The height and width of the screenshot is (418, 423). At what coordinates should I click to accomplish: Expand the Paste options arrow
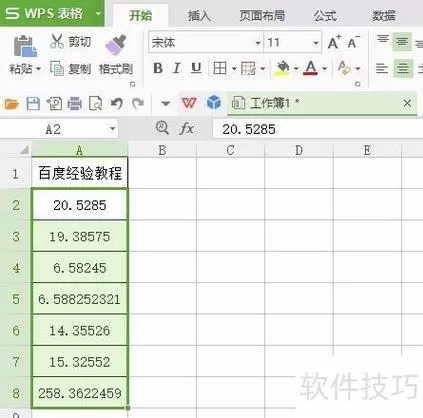coord(38,69)
